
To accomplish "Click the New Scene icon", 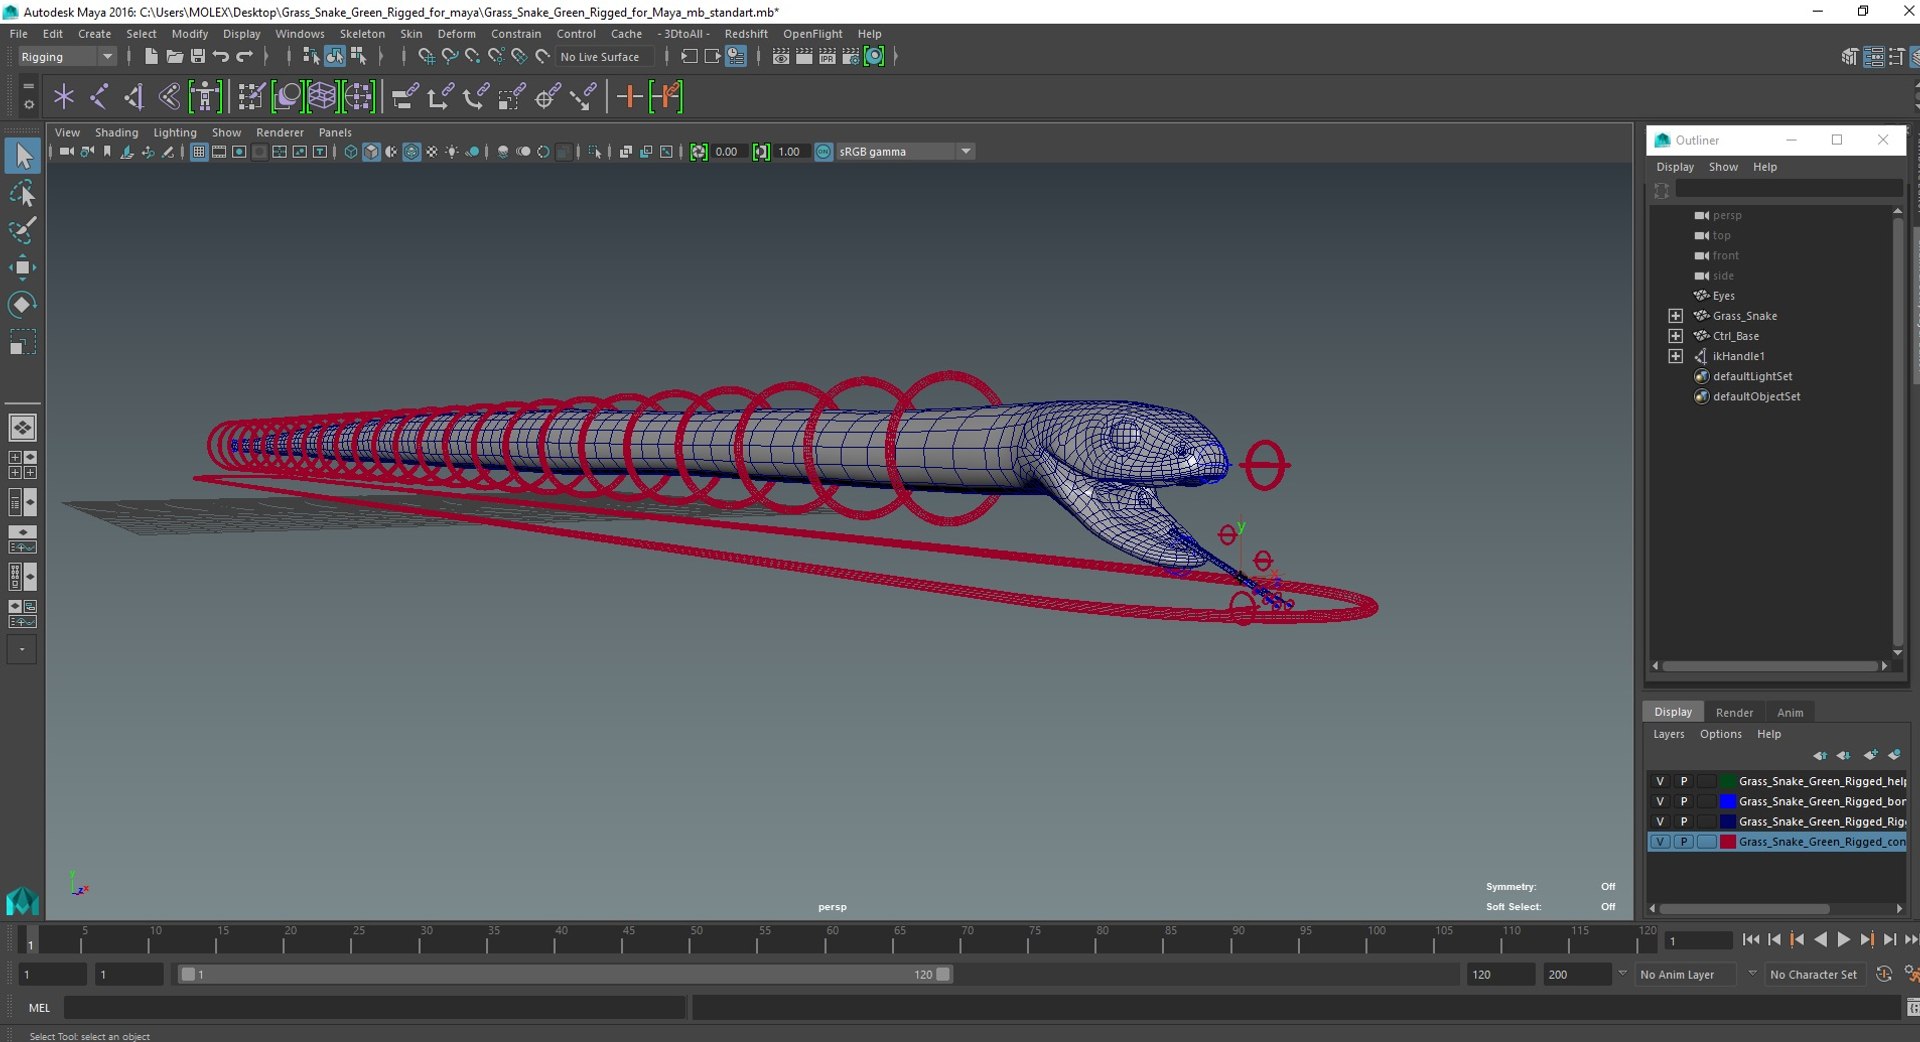I will click(151, 57).
